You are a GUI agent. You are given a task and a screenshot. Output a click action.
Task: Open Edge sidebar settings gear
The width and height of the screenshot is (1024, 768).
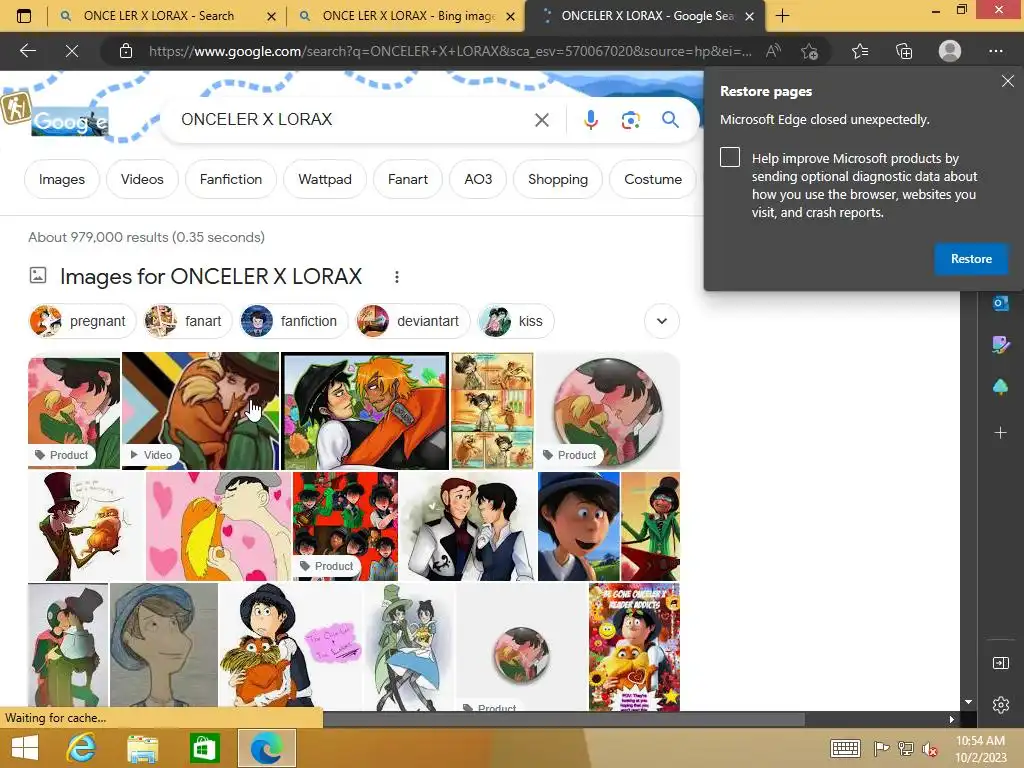pyautogui.click(x=1000, y=705)
